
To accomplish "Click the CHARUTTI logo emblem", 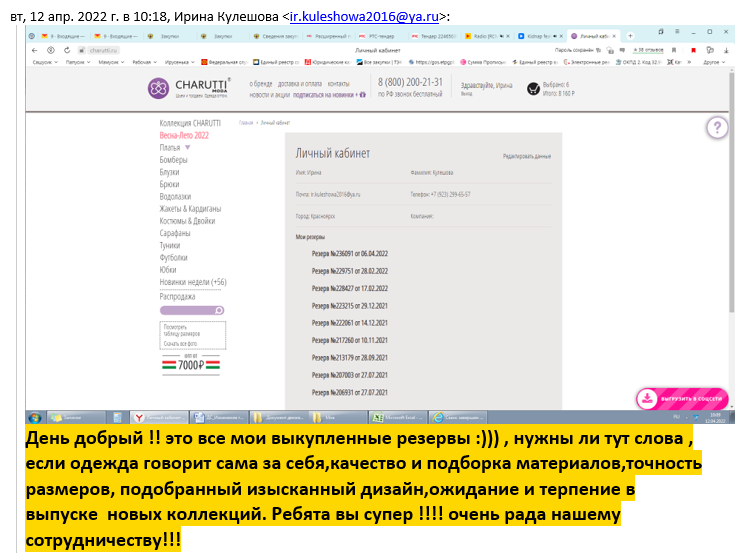I will tap(158, 88).
